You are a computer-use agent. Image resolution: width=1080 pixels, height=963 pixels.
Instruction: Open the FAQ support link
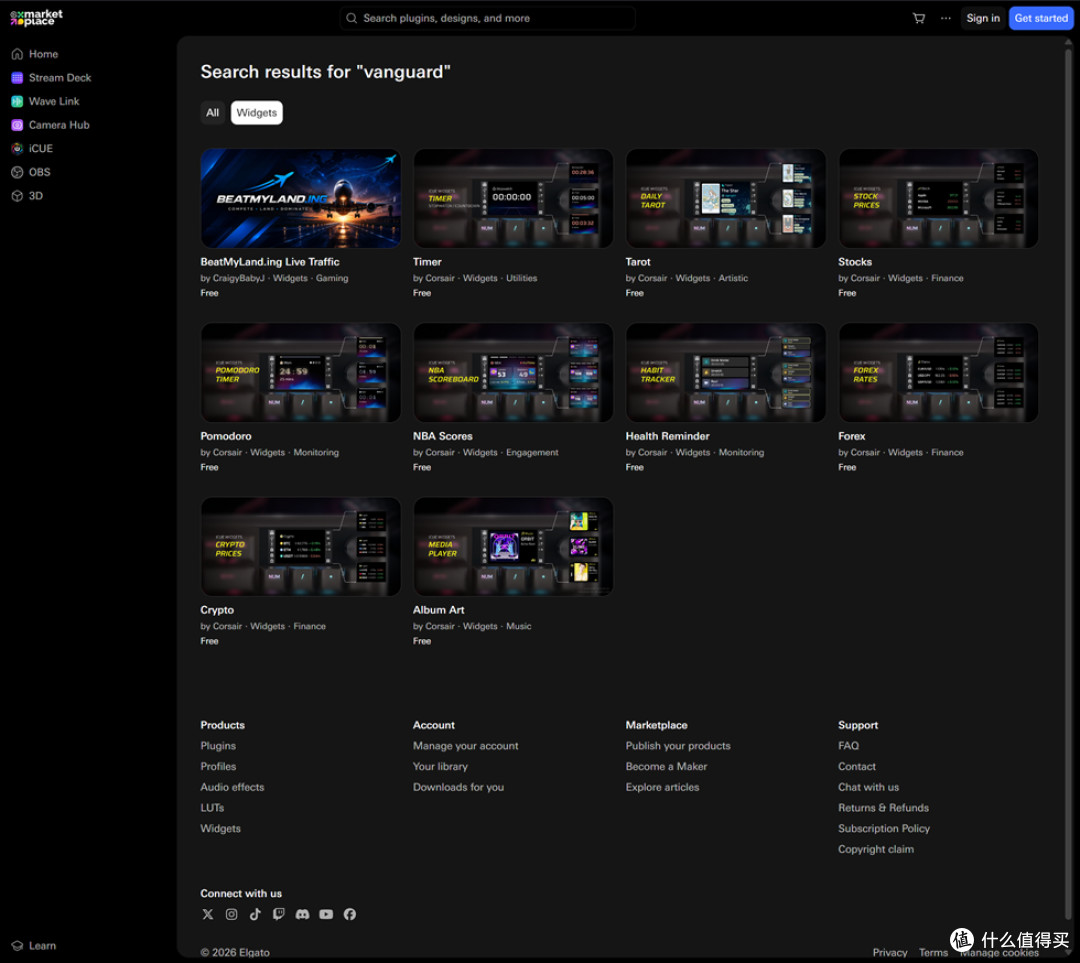point(849,745)
